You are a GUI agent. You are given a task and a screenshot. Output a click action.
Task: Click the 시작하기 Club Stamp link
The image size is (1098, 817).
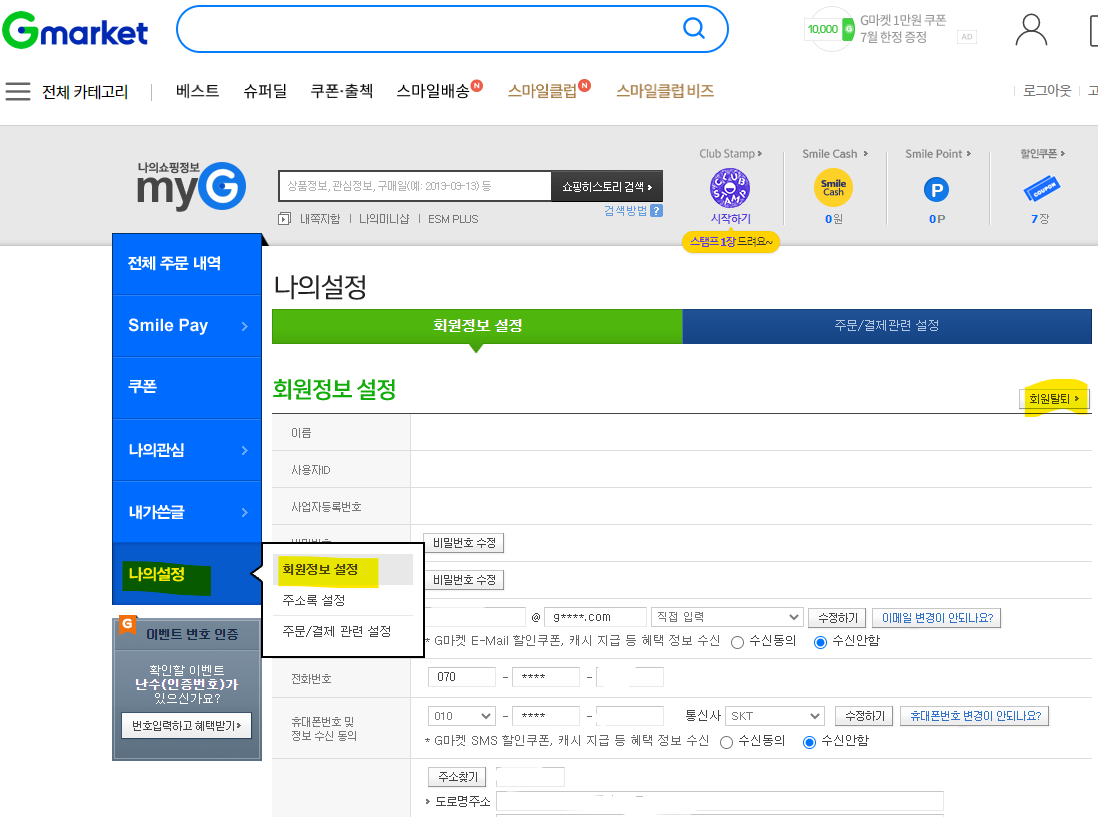pos(730,218)
